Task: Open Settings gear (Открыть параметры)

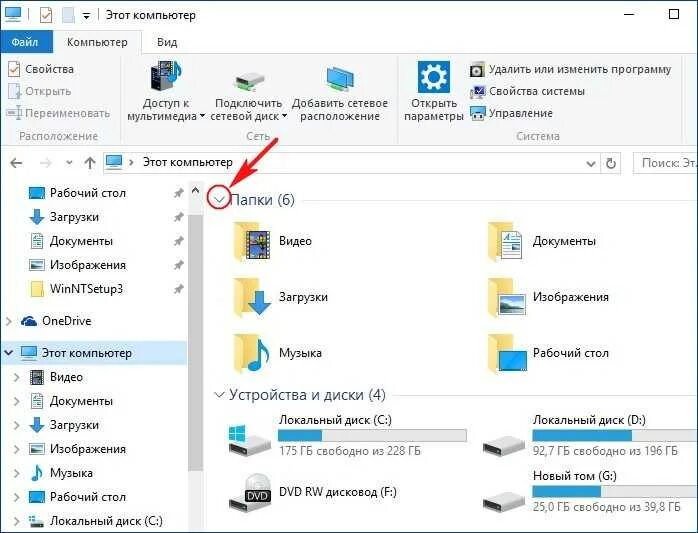Action: tap(434, 77)
